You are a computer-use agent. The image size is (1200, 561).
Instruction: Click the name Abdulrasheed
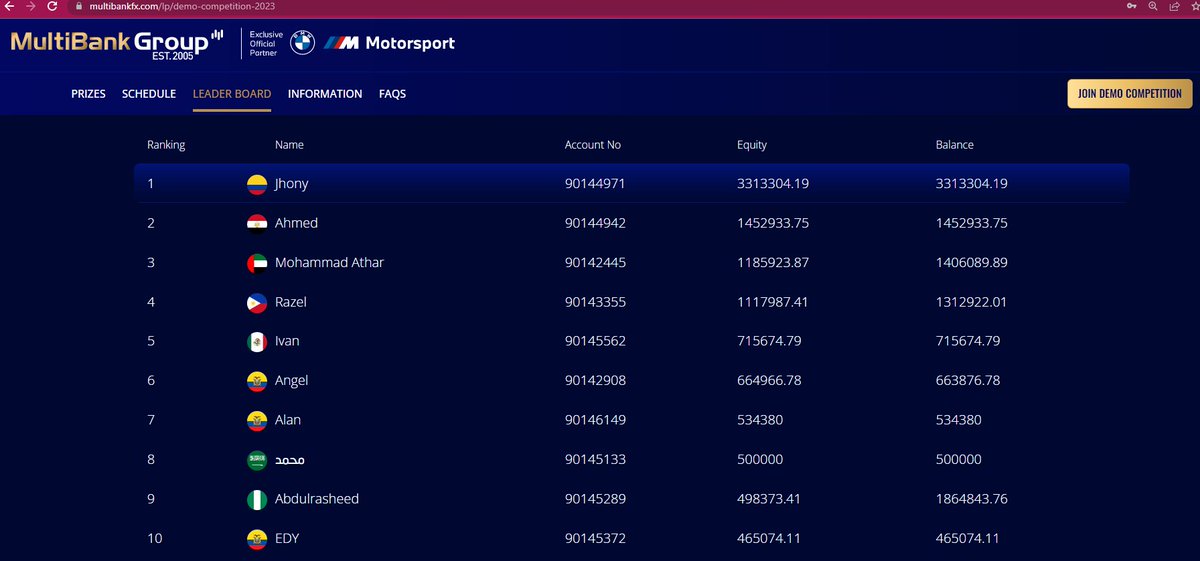pyautogui.click(x=317, y=499)
